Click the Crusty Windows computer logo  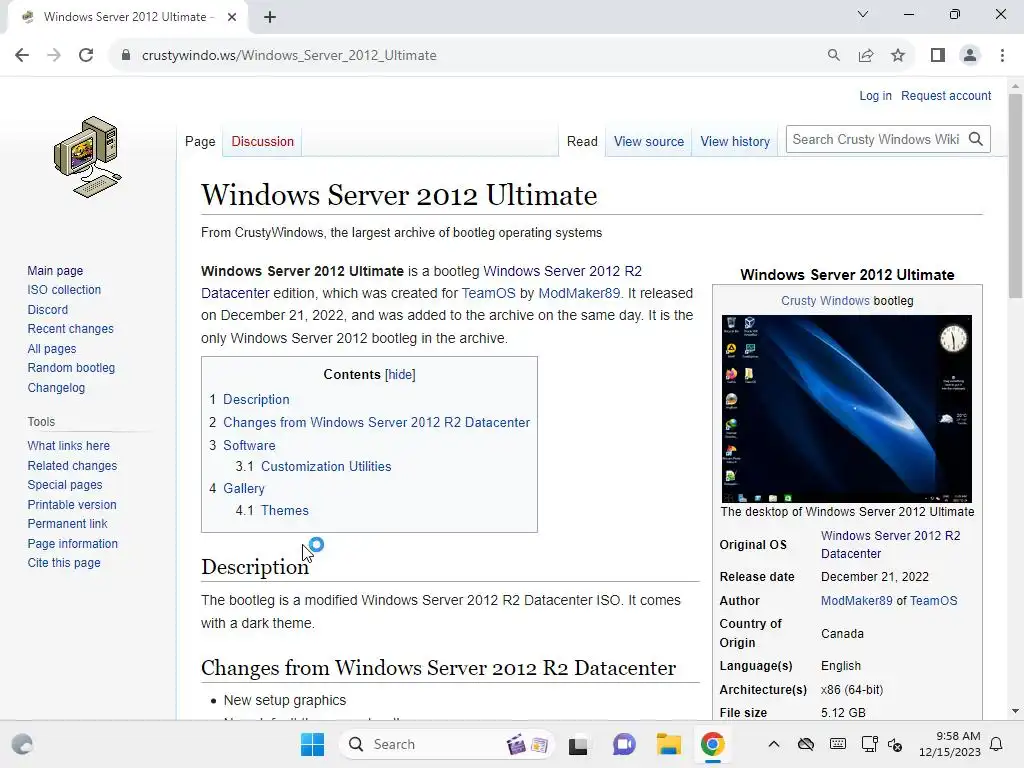coord(88,157)
